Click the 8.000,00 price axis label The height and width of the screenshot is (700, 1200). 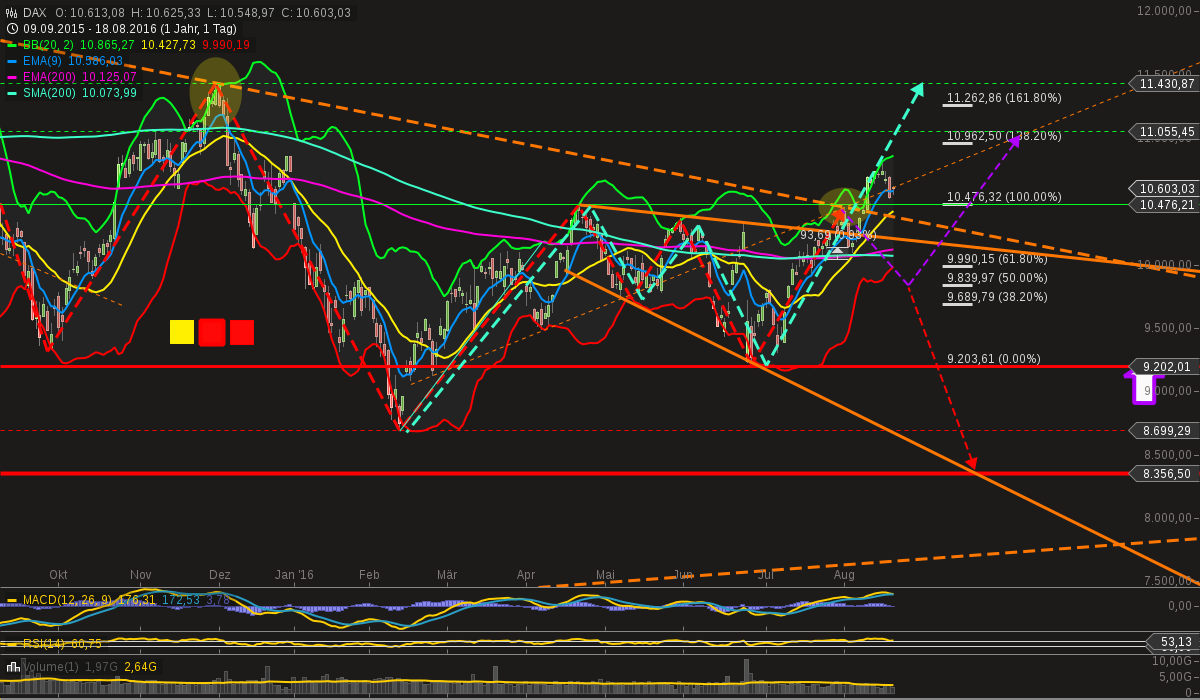pyautogui.click(x=1169, y=517)
